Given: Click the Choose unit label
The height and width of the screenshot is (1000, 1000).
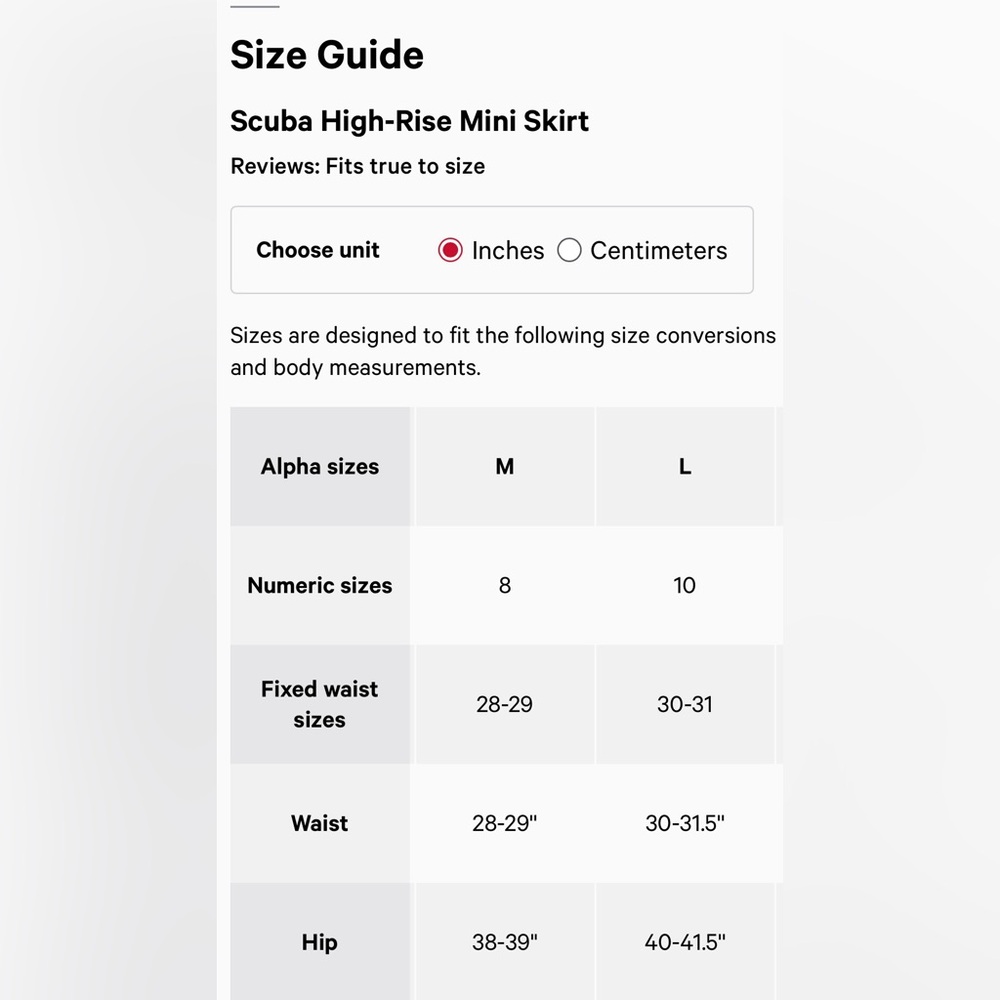Looking at the screenshot, I should point(318,250).
